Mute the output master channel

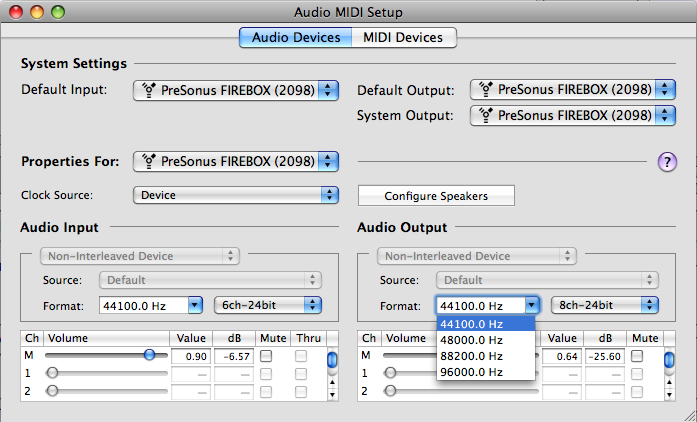tap(637, 356)
